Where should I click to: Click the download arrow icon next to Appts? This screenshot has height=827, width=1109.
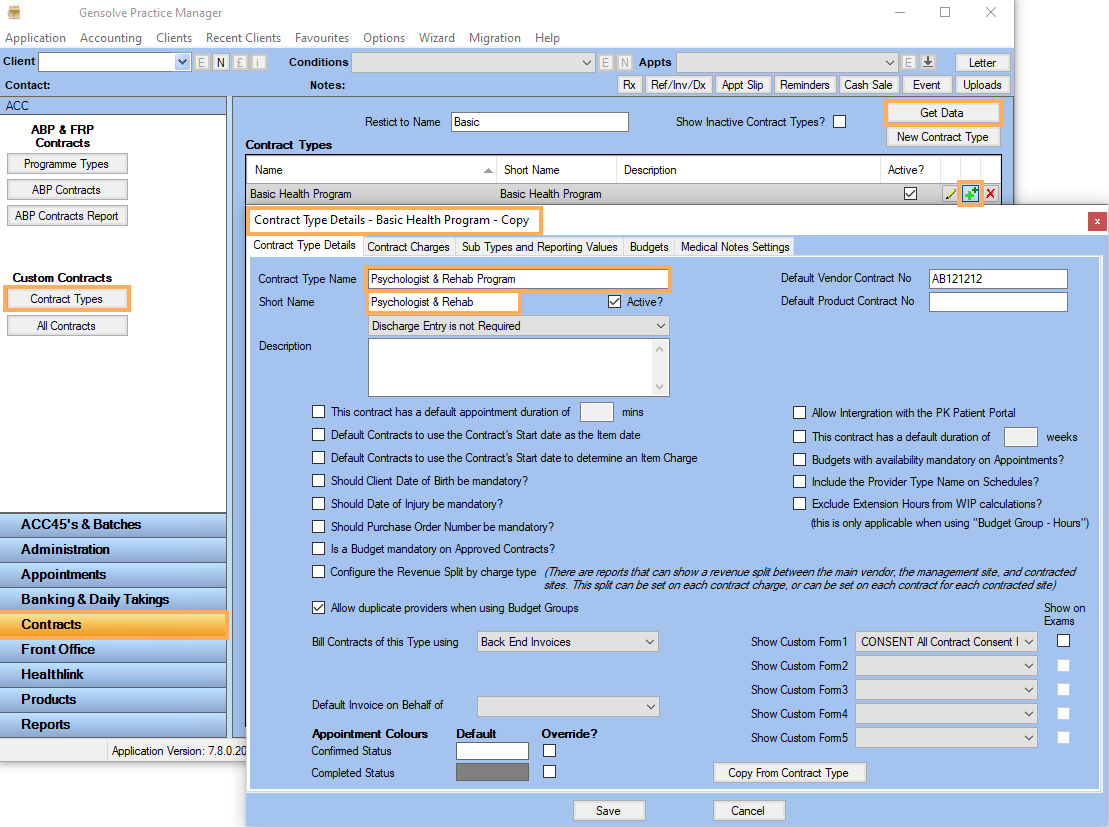click(928, 62)
